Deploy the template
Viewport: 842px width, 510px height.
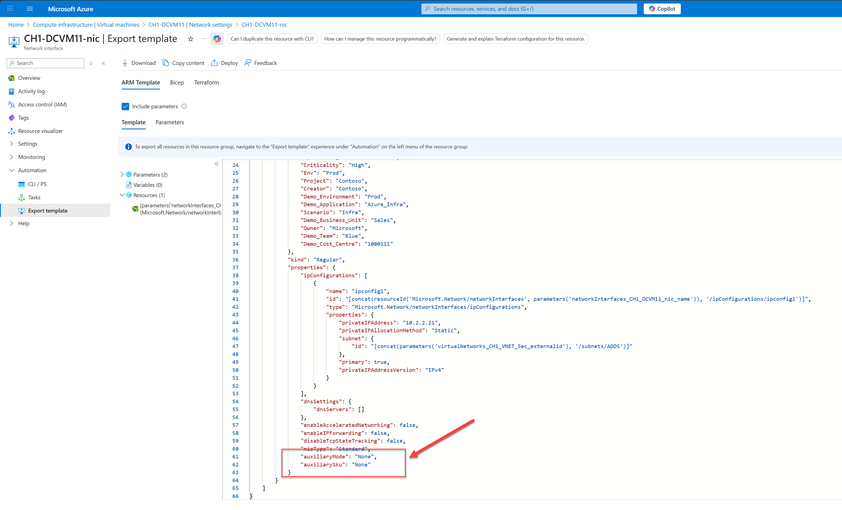(224, 63)
